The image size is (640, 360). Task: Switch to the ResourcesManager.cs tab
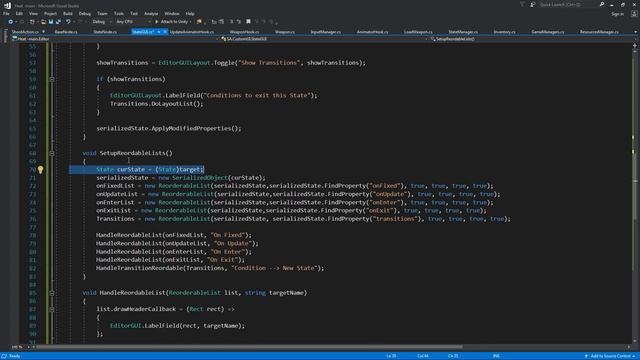pos(599,31)
